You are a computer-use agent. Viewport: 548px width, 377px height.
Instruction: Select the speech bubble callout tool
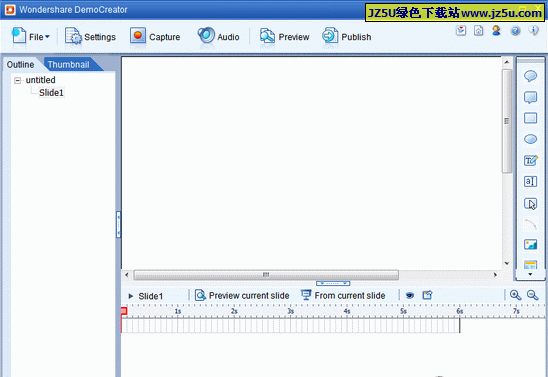[530, 76]
